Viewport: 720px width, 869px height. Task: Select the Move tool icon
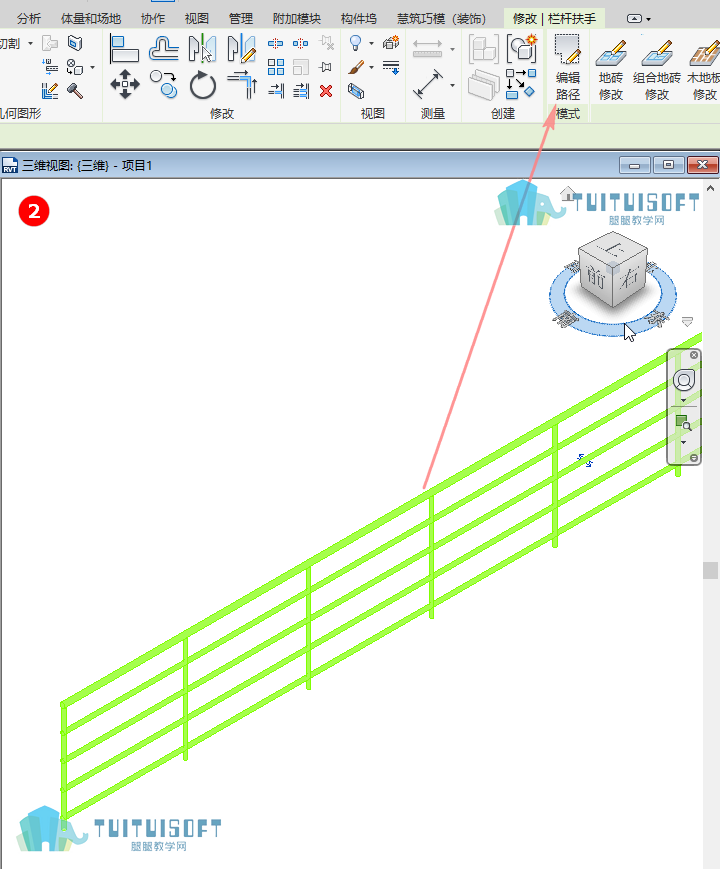125,85
